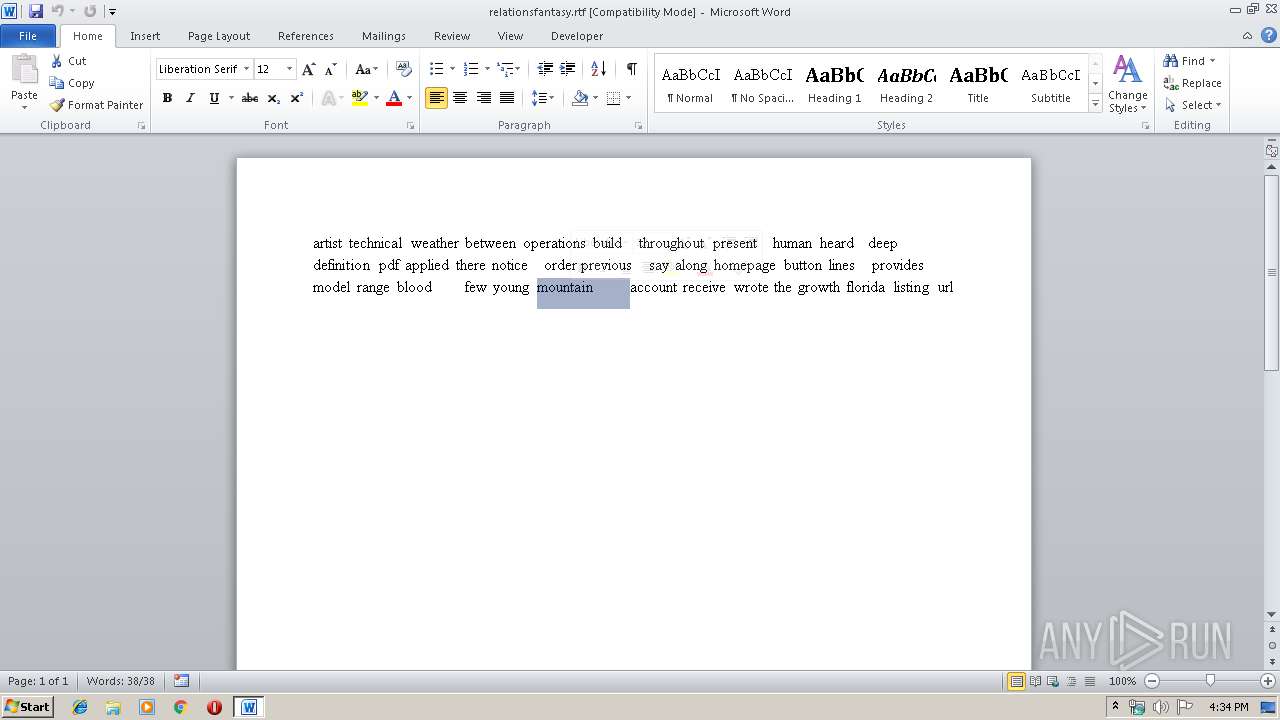Screen dimensions: 1280x720
Task: Toggle superscript formatting
Action: tap(297, 98)
